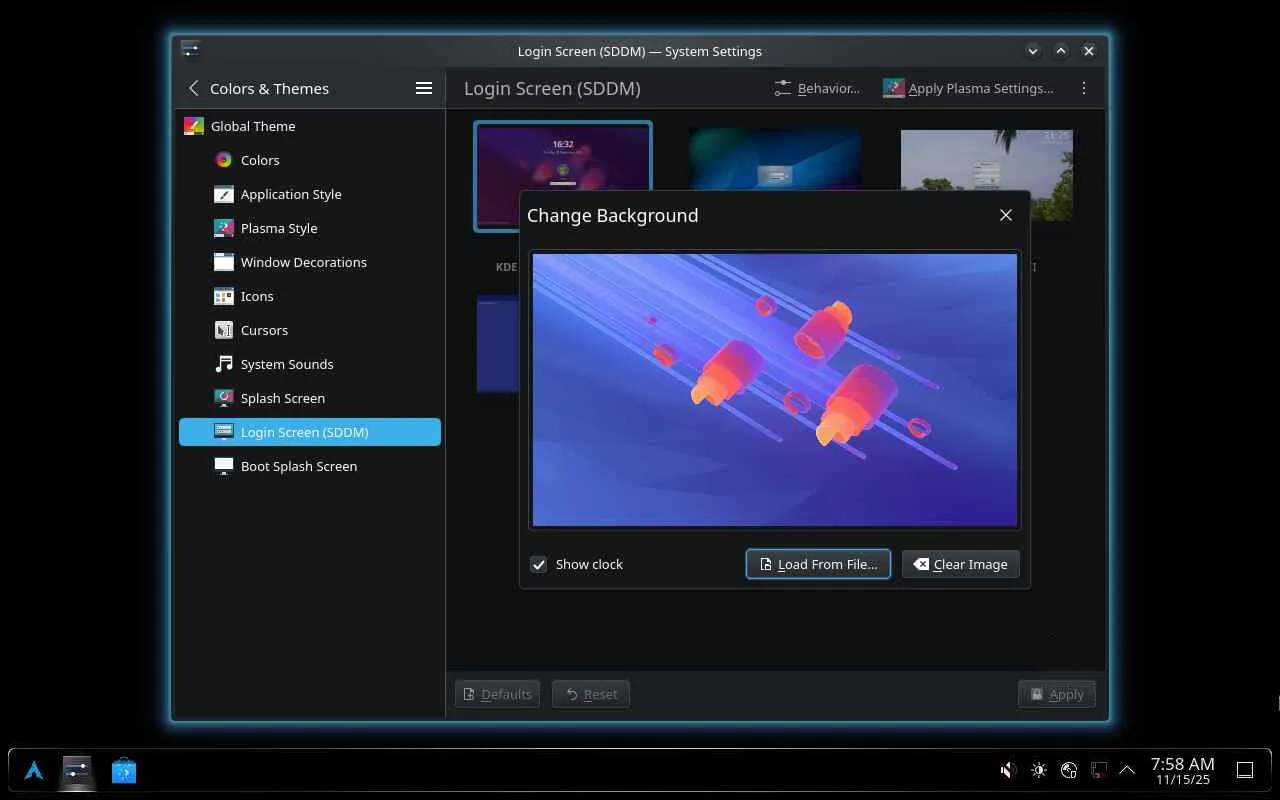1280x800 pixels.
Task: Open Application Style settings icon
Action: click(x=224, y=194)
